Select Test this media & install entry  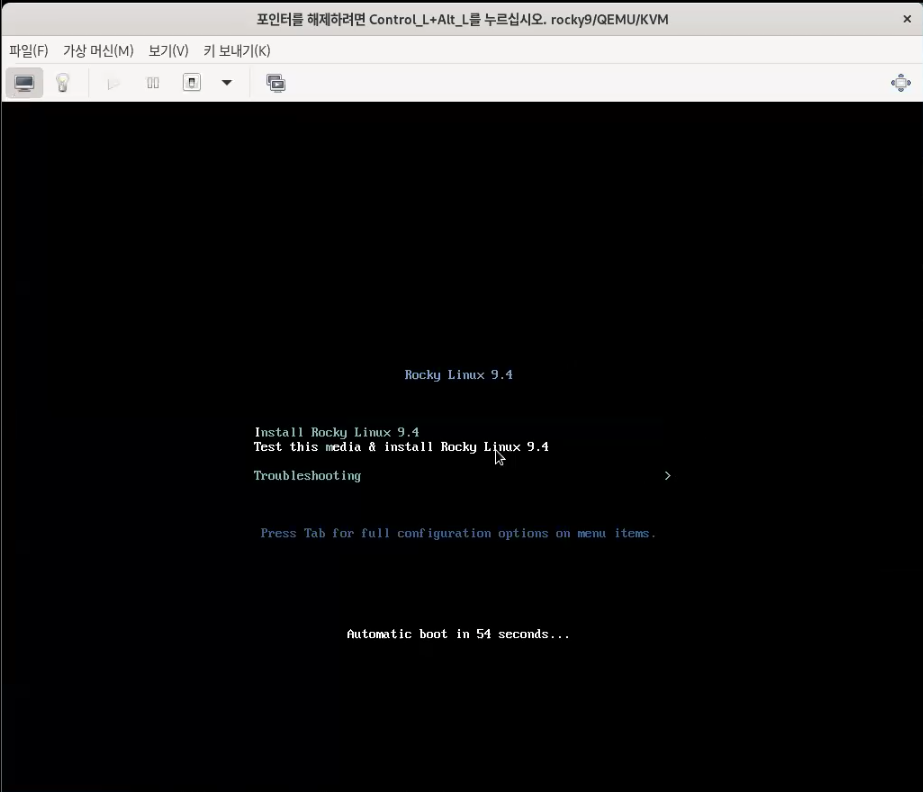click(x=401, y=447)
